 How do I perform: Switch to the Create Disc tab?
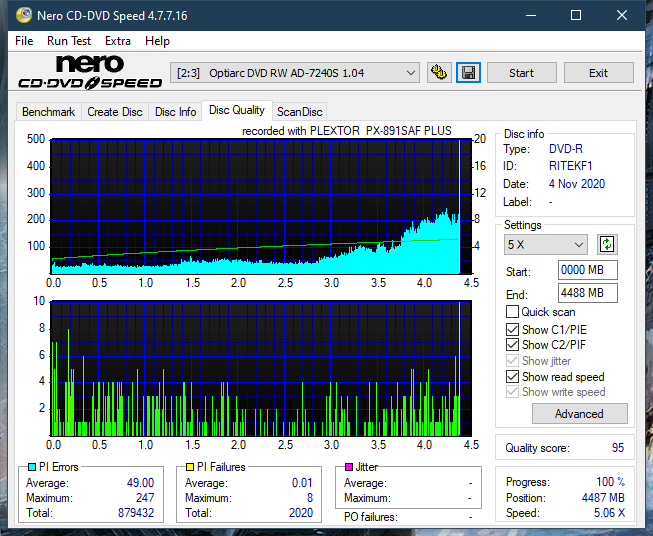click(x=115, y=112)
